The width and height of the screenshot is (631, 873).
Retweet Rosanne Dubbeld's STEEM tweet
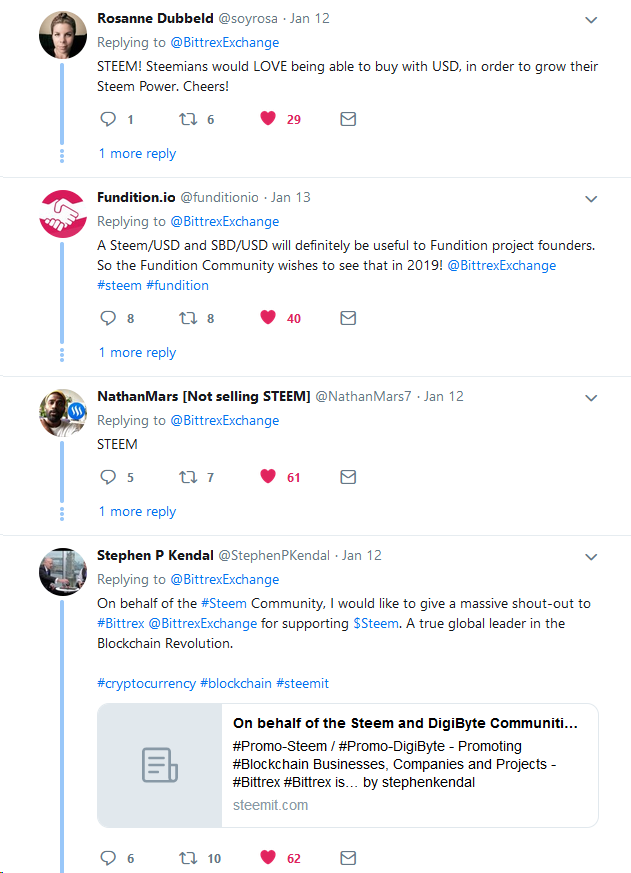188,119
